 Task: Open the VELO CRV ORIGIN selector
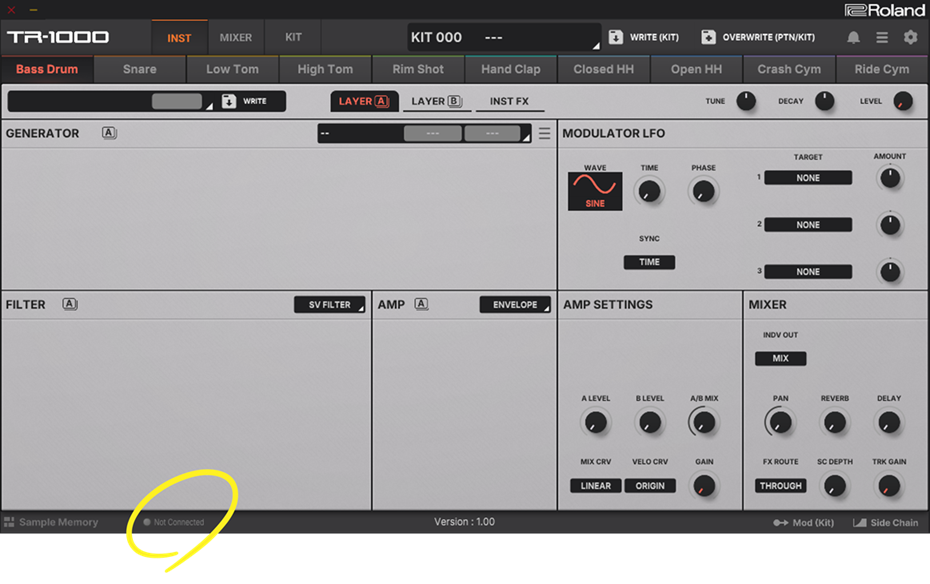coord(650,486)
